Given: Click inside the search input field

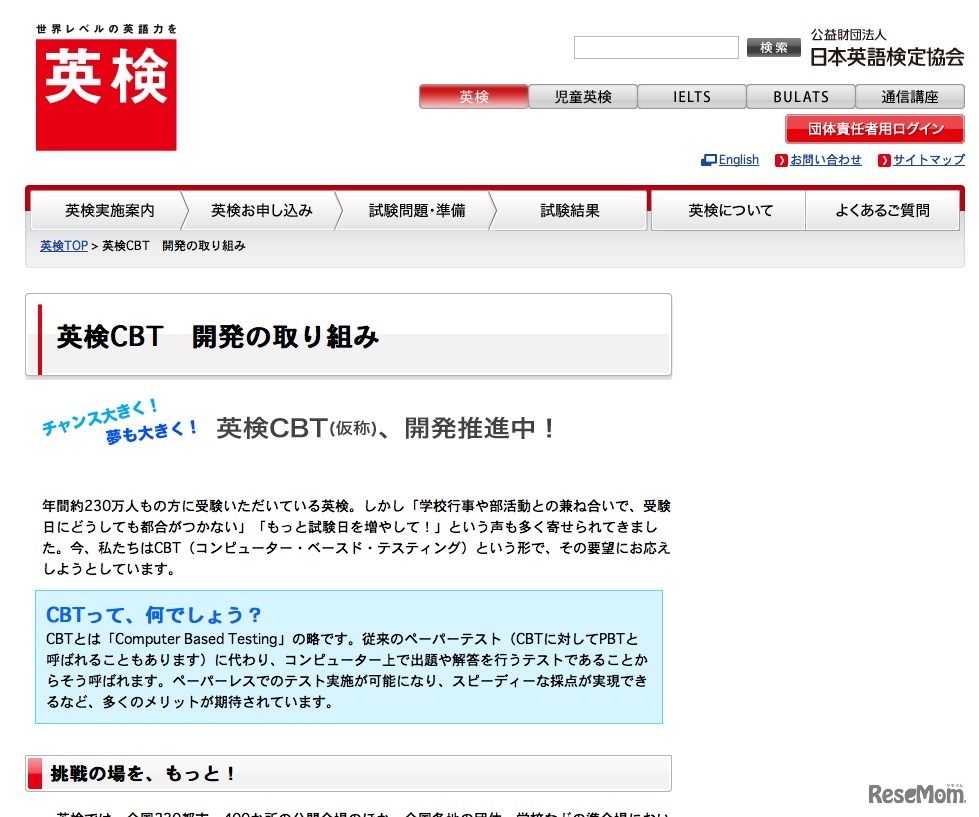Looking at the screenshot, I should (x=655, y=47).
